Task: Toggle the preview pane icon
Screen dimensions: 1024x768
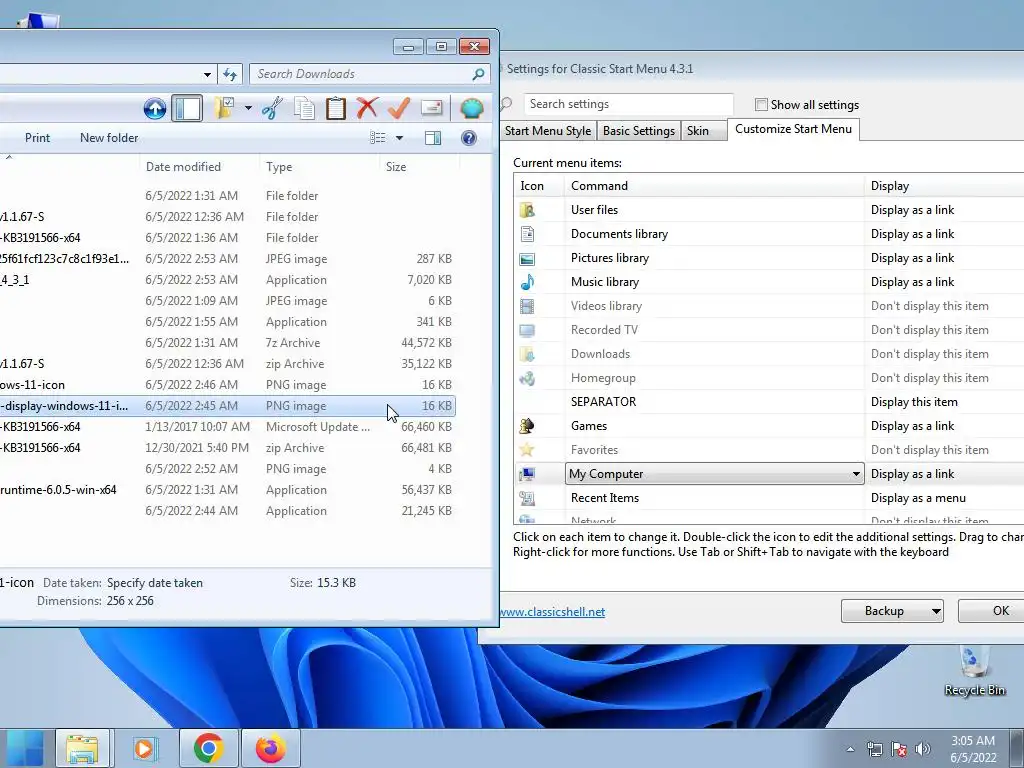Action: 433,138
